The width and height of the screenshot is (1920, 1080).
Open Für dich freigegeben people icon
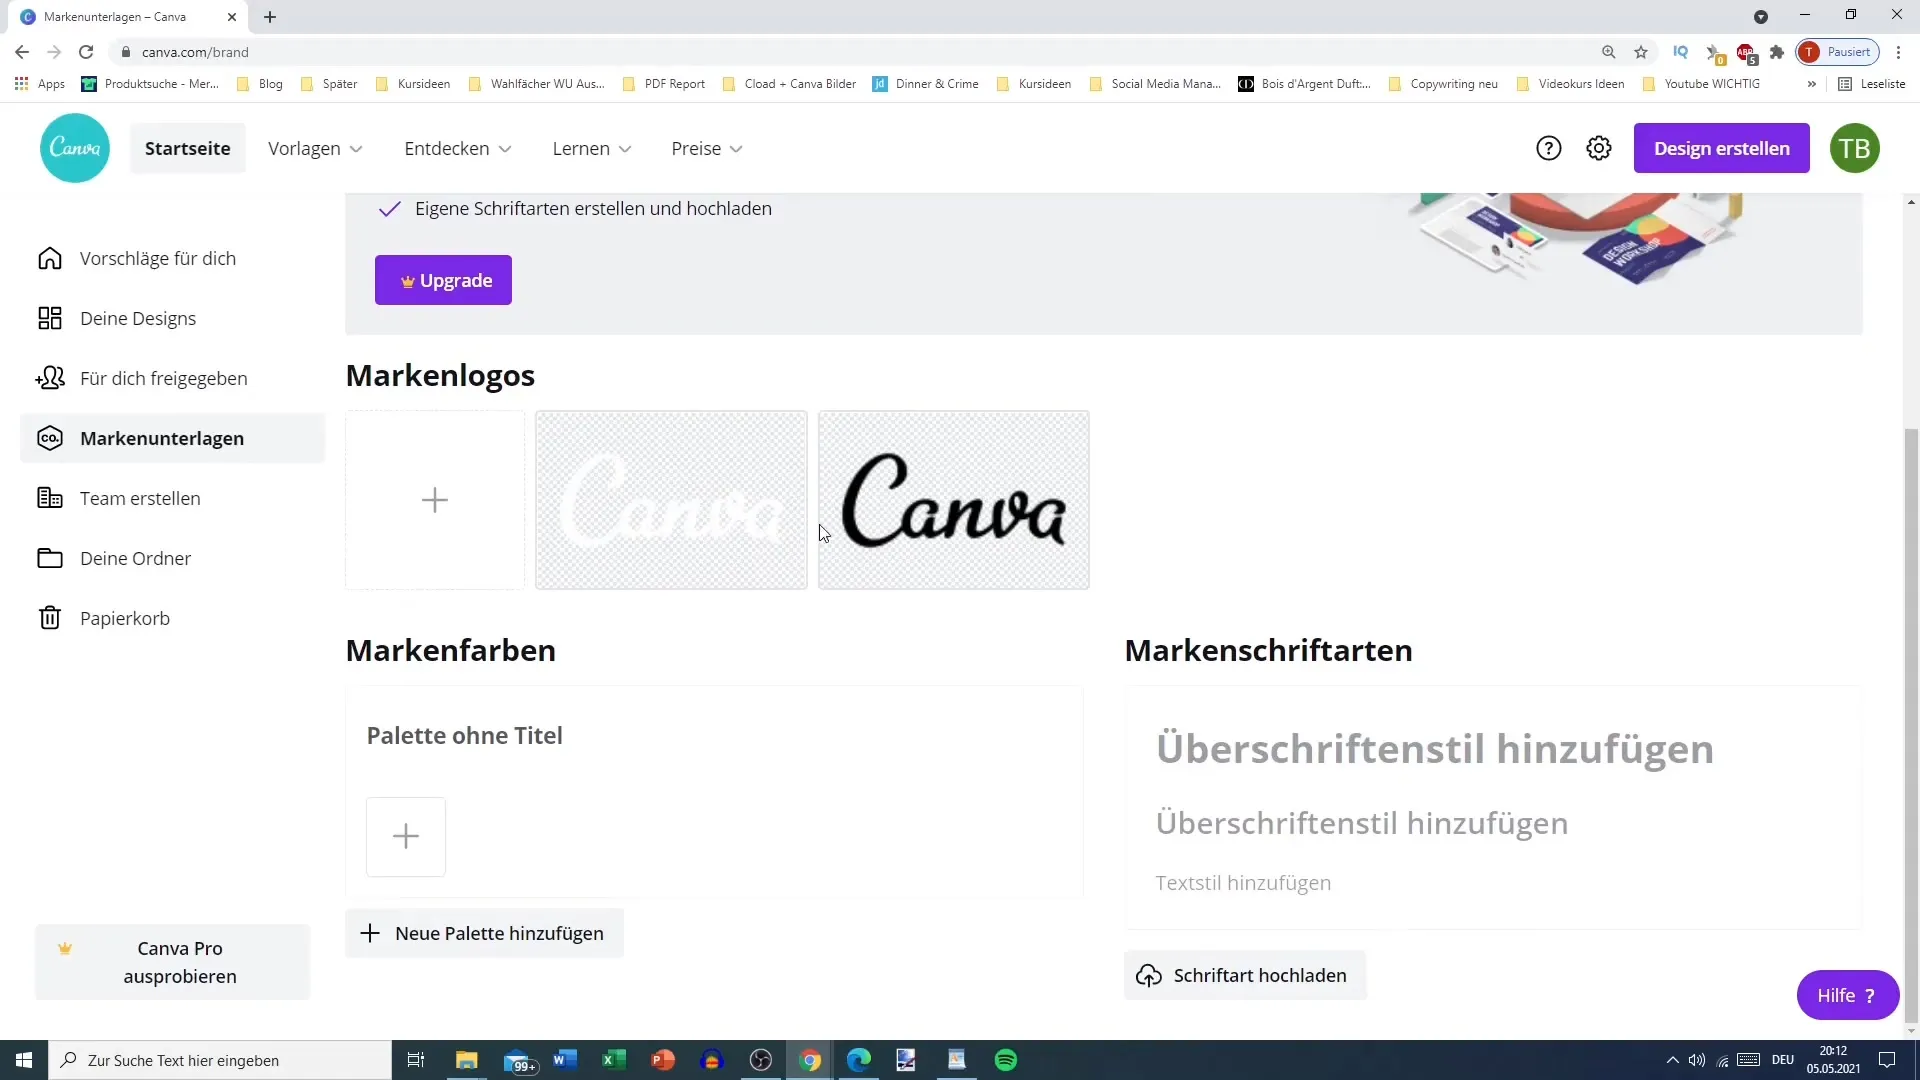50,378
